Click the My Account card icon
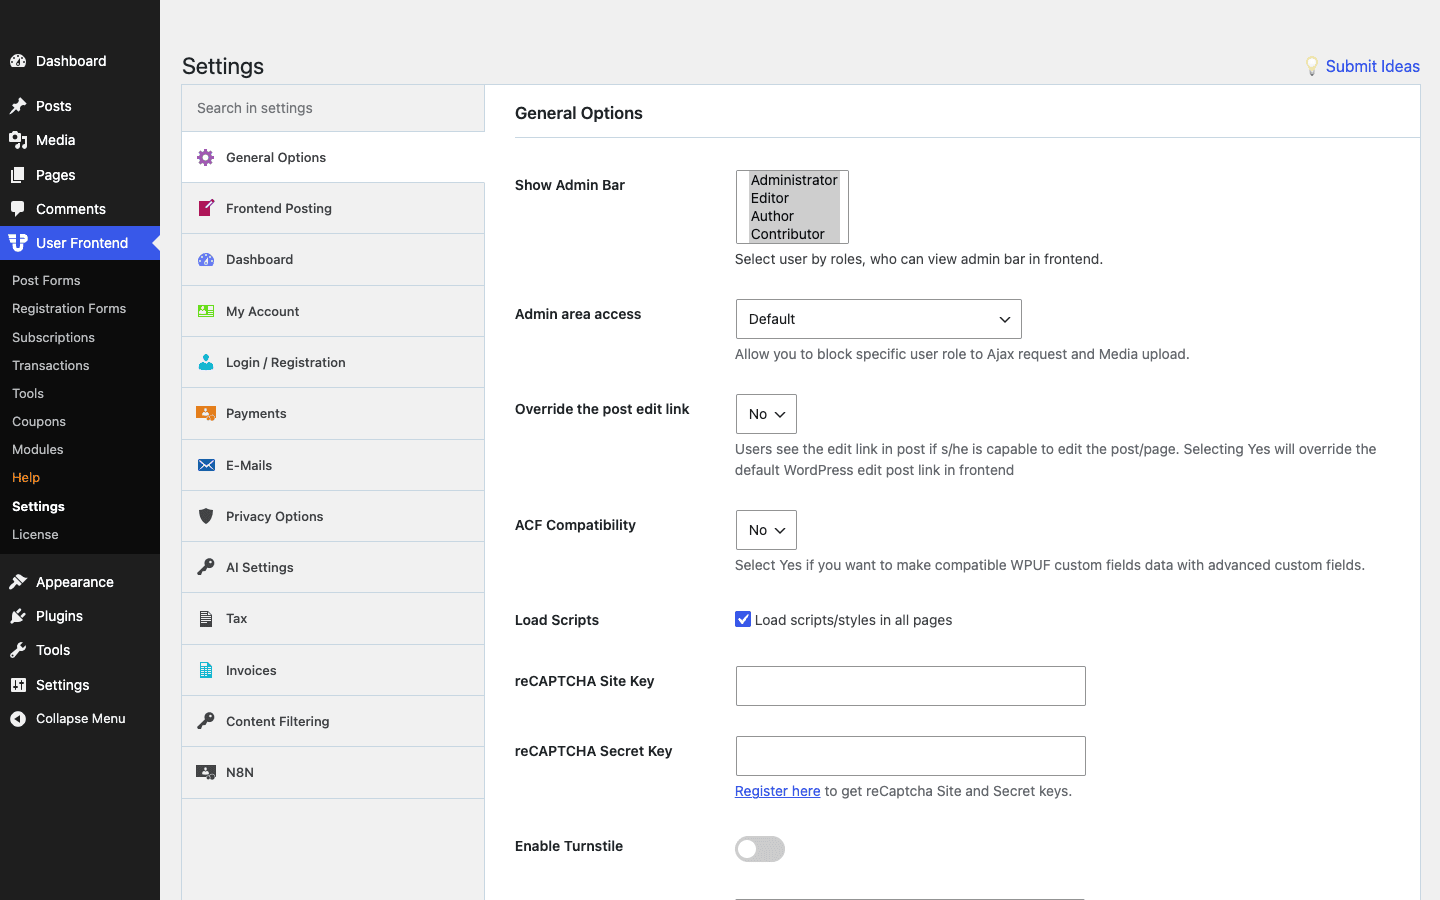 click(206, 311)
